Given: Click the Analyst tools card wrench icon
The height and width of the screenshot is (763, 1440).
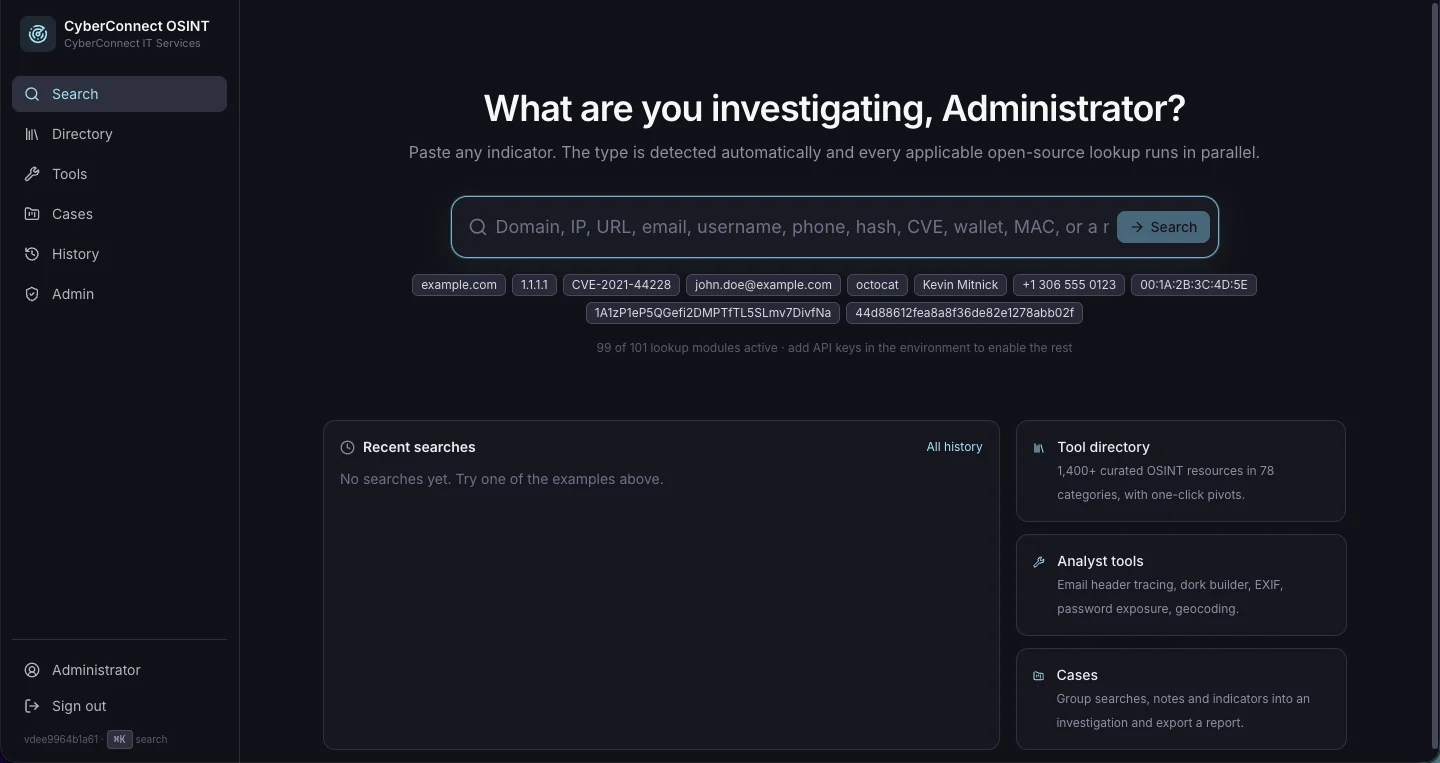Looking at the screenshot, I should pyautogui.click(x=1039, y=562).
